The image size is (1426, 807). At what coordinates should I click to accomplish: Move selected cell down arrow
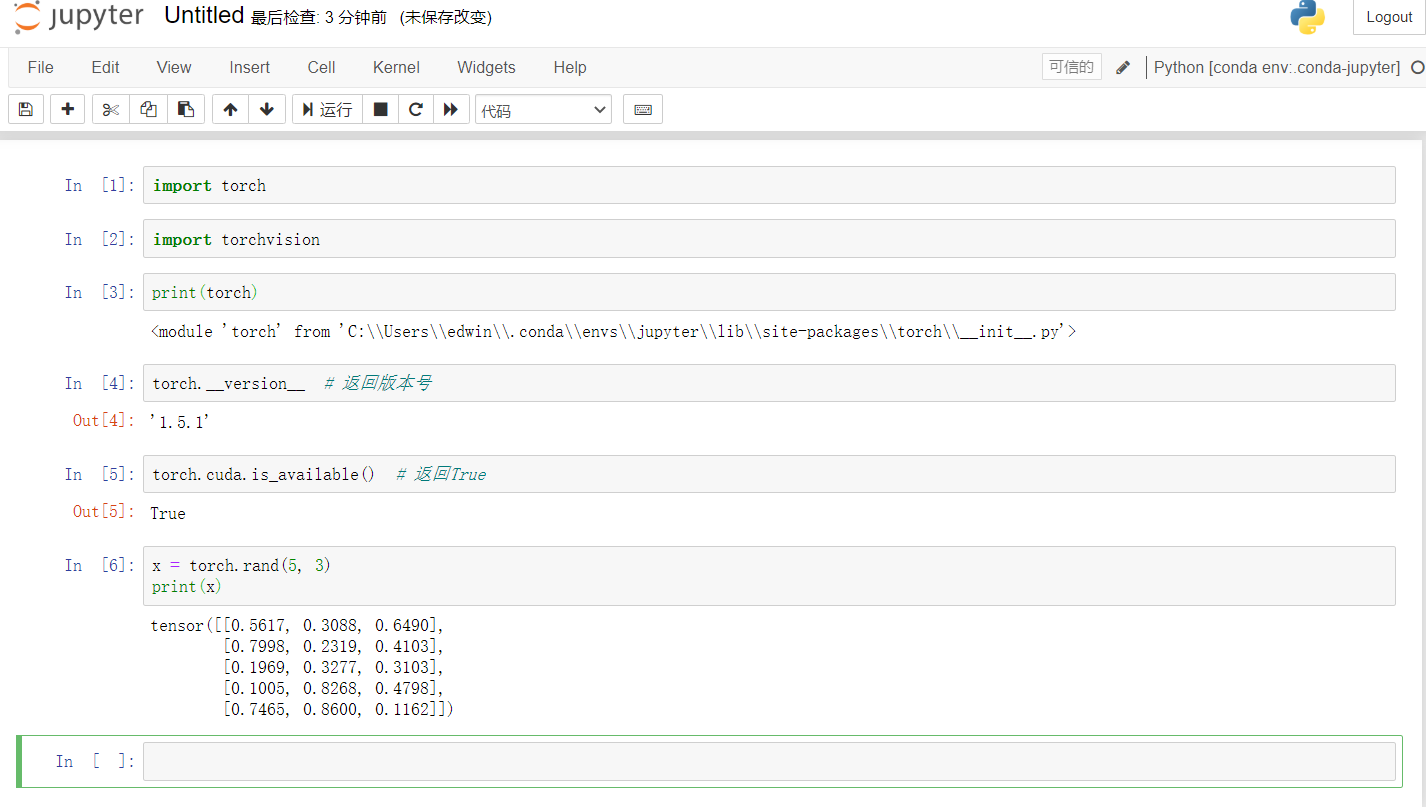(267, 109)
